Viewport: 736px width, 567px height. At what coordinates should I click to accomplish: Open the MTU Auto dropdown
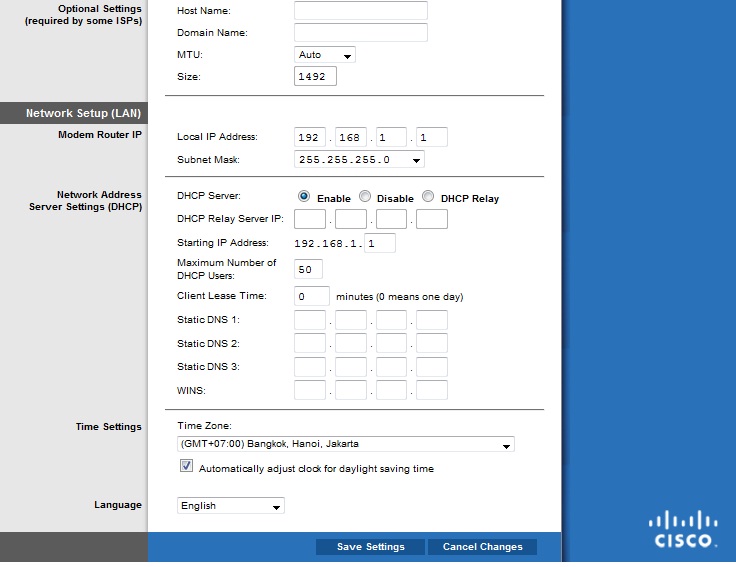point(324,54)
